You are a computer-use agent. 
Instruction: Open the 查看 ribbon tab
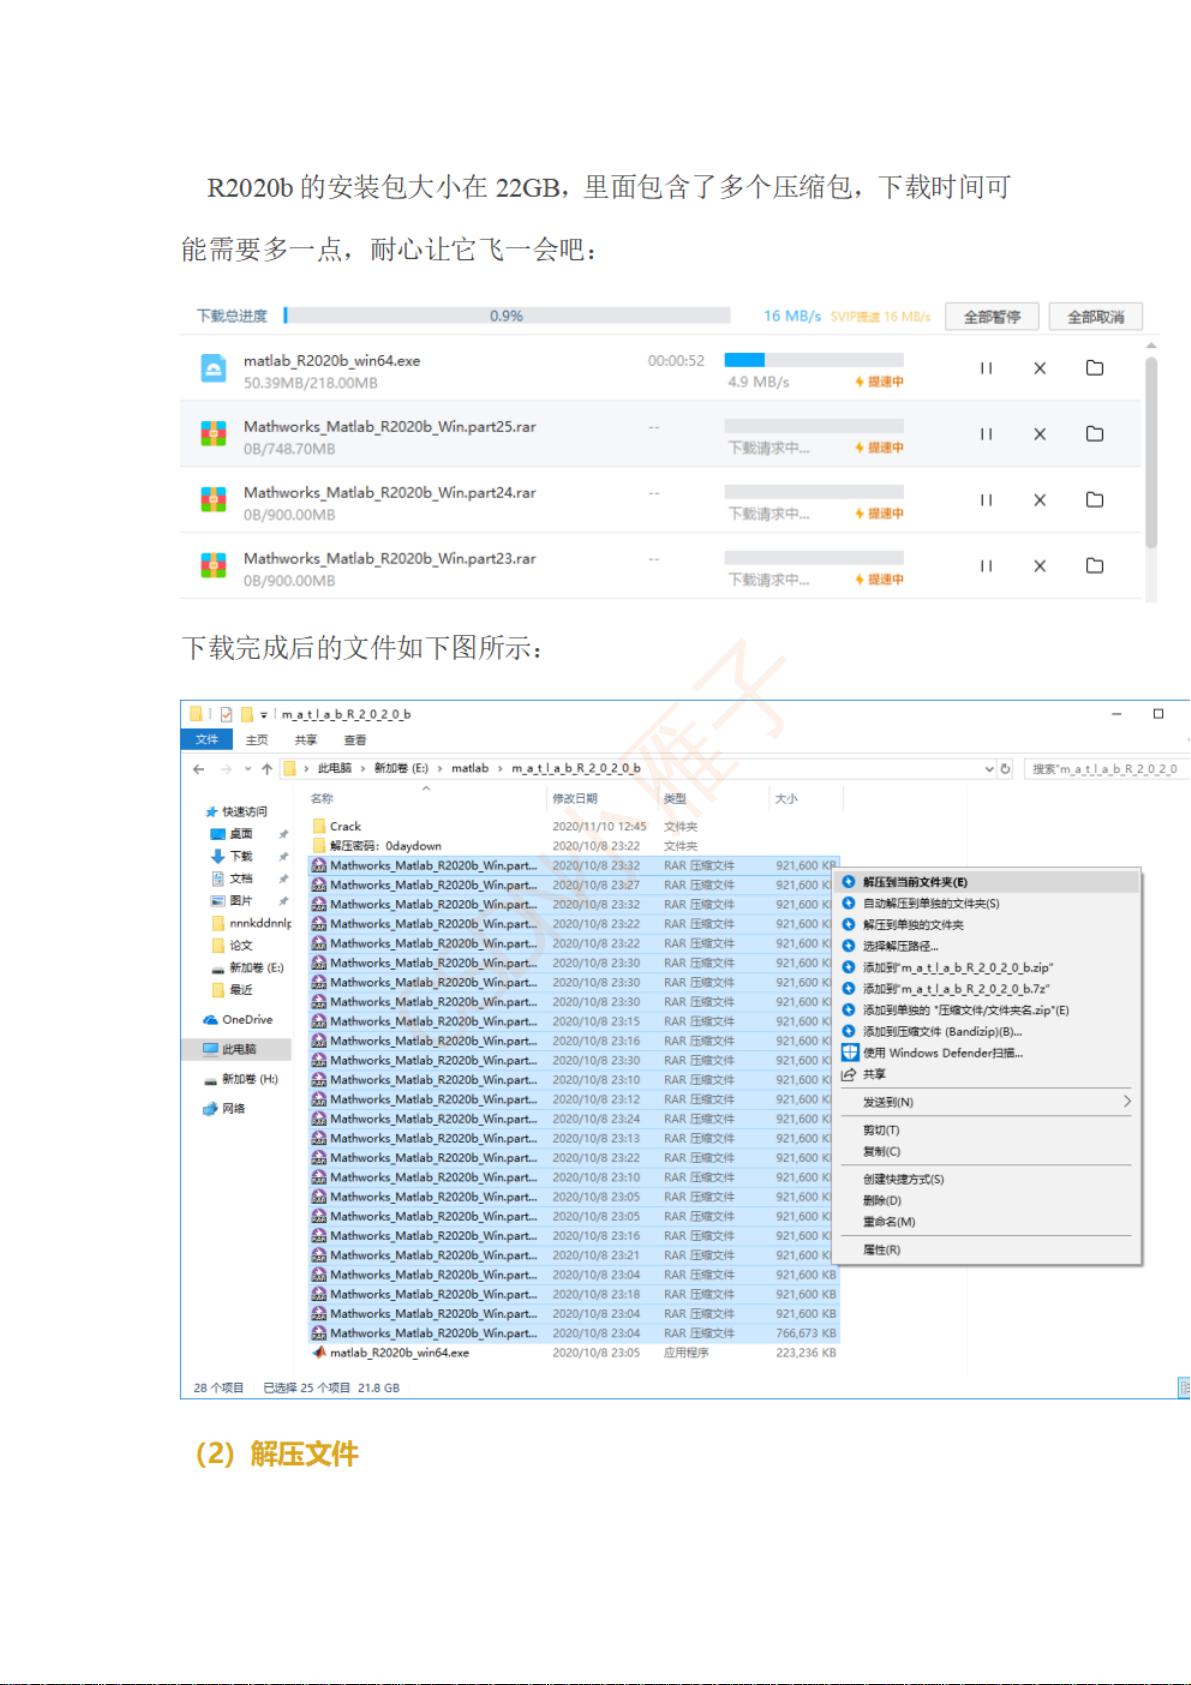[355, 740]
